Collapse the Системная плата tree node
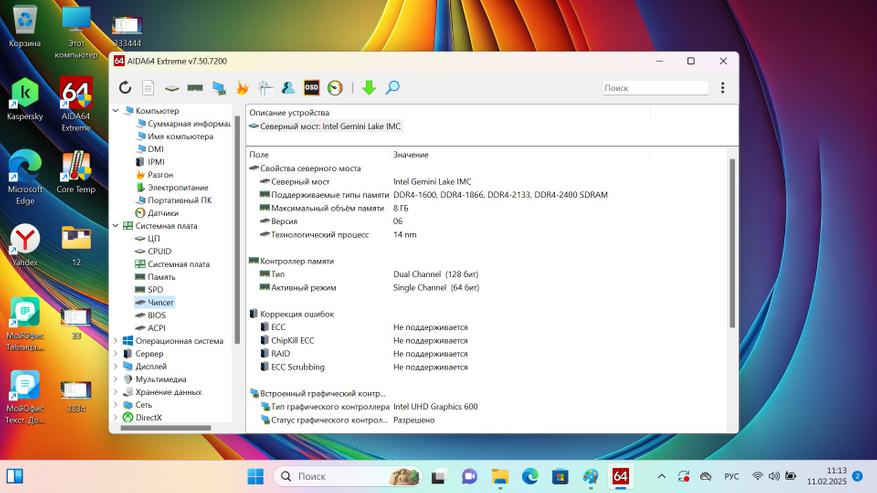 point(116,226)
